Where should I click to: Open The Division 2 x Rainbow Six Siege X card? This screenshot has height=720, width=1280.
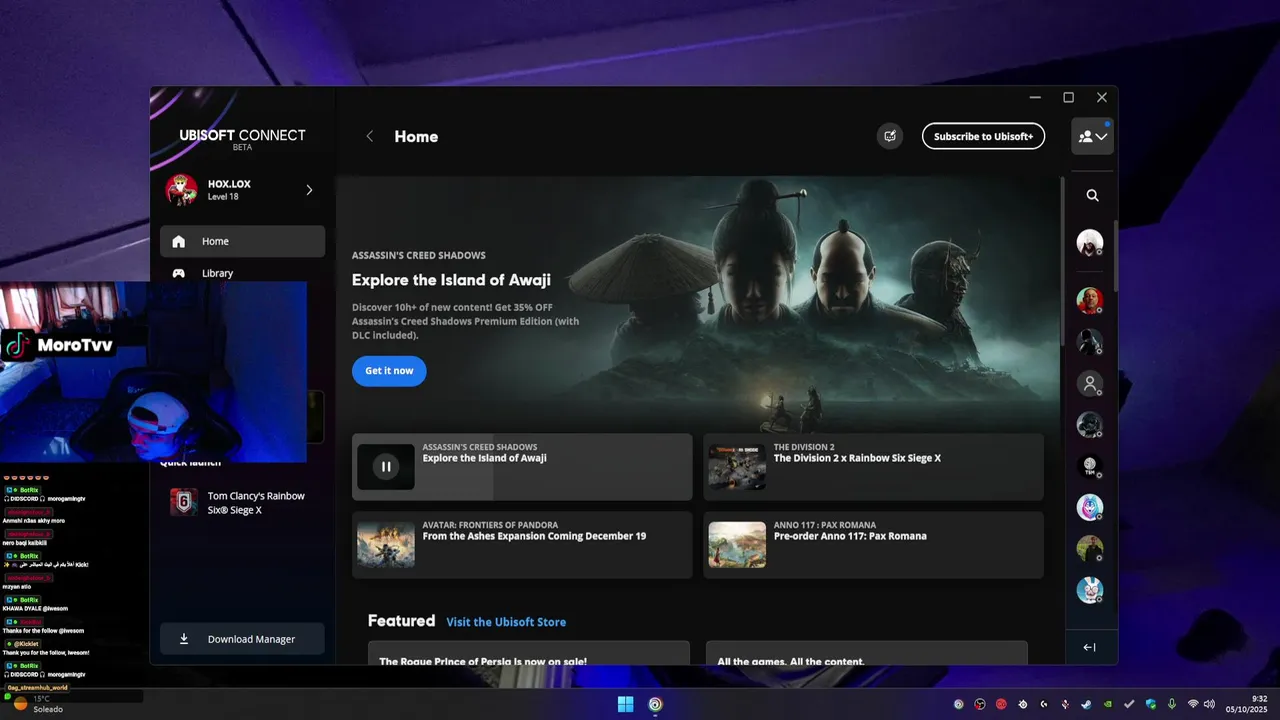[x=873, y=467]
